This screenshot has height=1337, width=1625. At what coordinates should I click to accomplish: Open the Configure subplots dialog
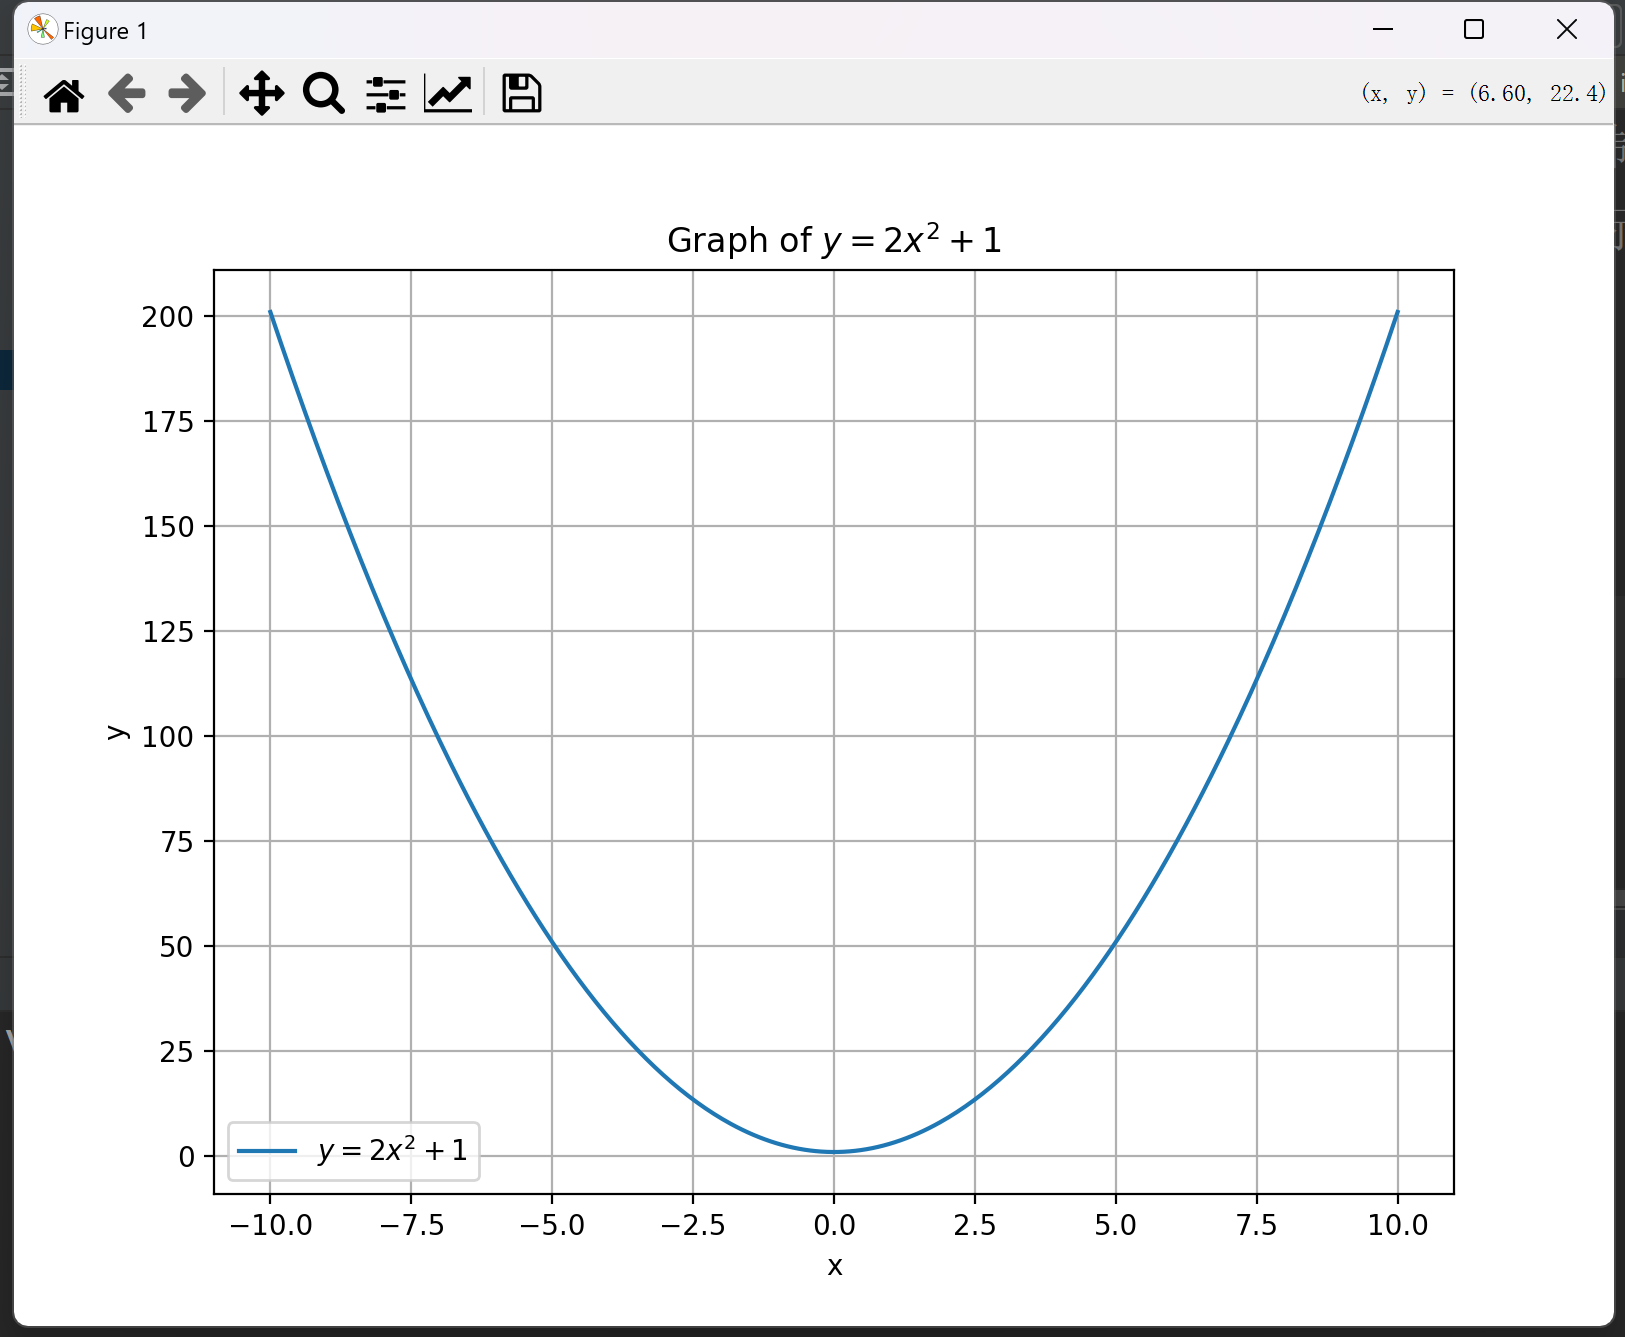tap(386, 94)
